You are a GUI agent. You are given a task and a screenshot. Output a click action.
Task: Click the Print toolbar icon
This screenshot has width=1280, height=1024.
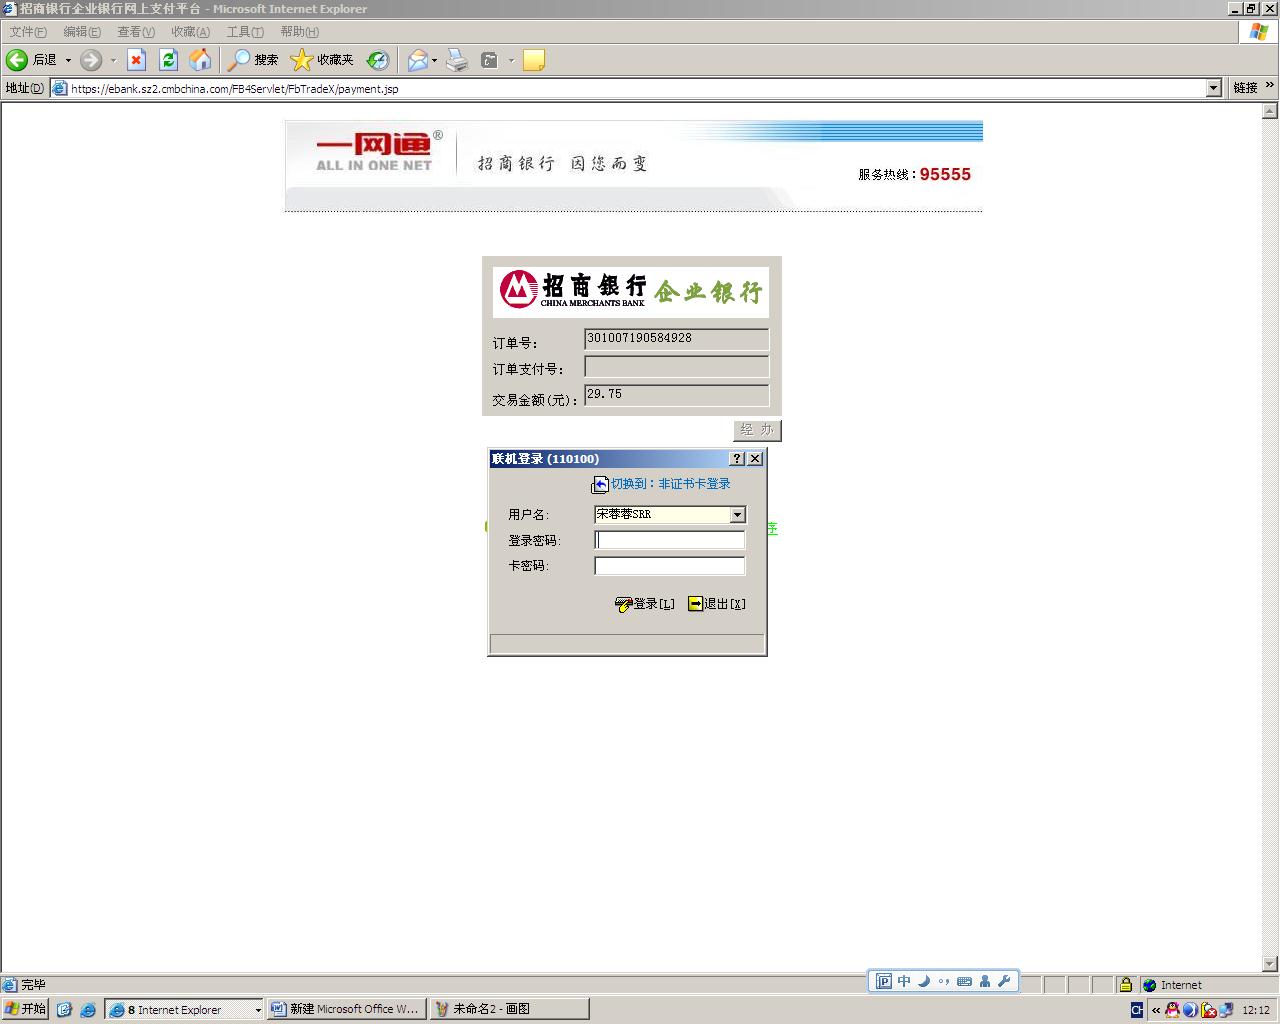pyautogui.click(x=457, y=60)
